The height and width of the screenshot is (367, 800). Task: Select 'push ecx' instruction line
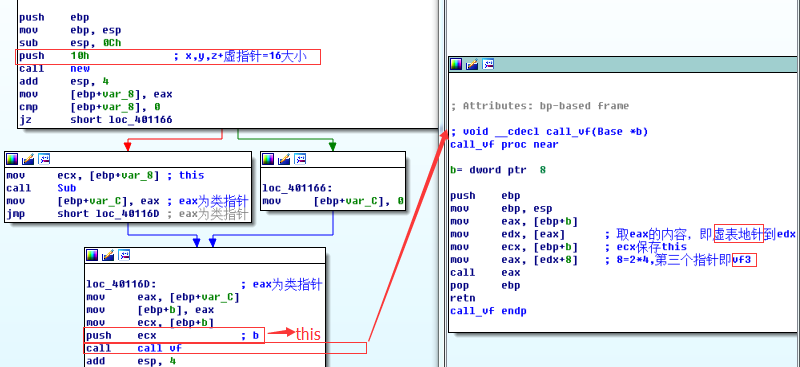[174, 335]
